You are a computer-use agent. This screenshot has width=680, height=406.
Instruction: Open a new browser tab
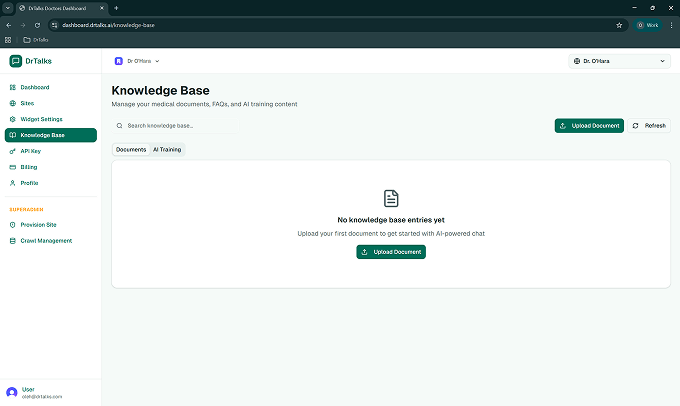116,8
